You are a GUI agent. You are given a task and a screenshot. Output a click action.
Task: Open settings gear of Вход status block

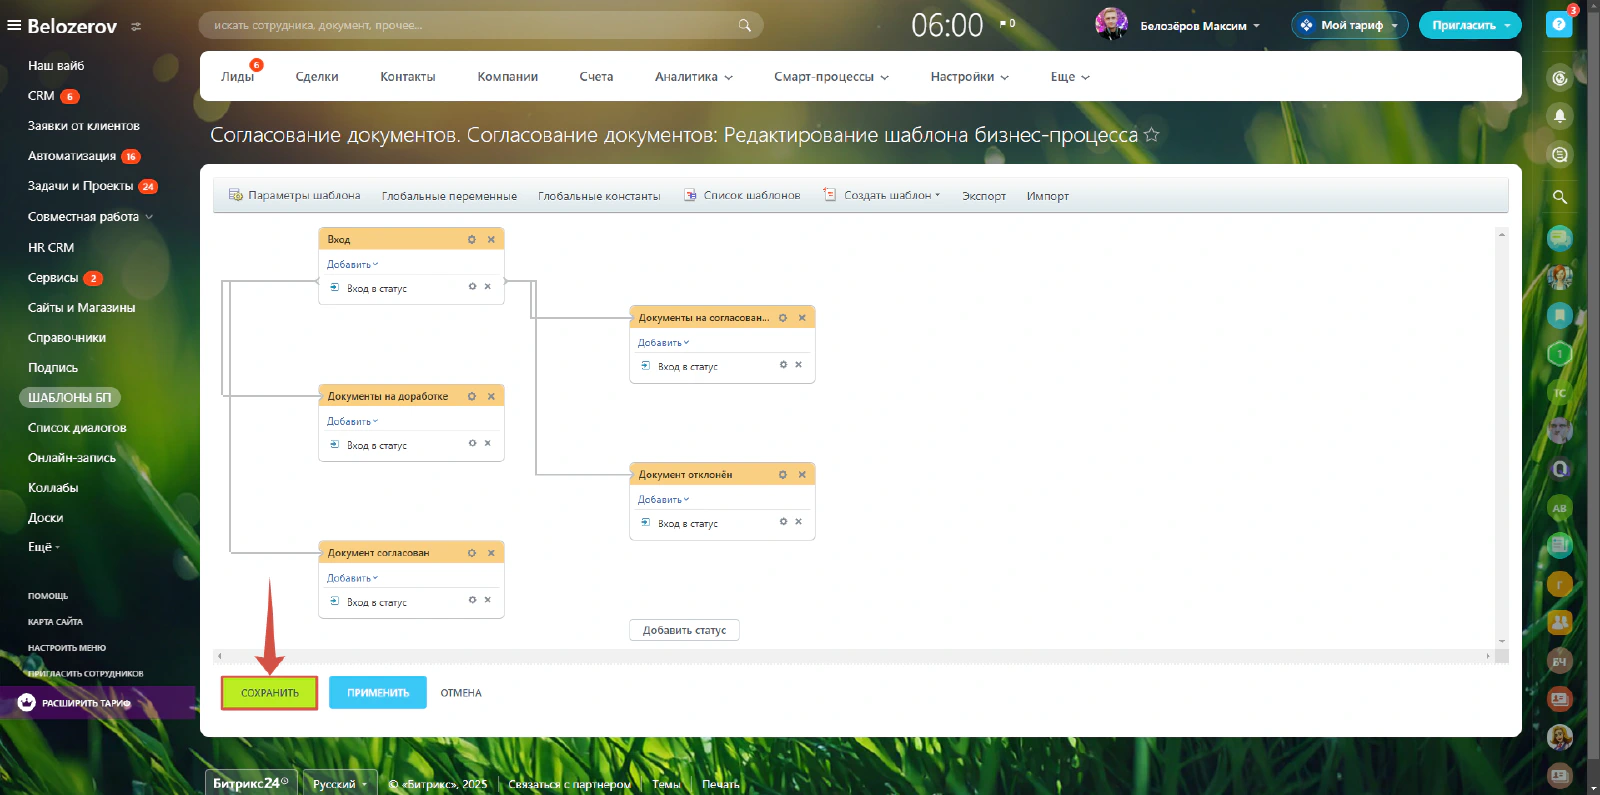(472, 239)
